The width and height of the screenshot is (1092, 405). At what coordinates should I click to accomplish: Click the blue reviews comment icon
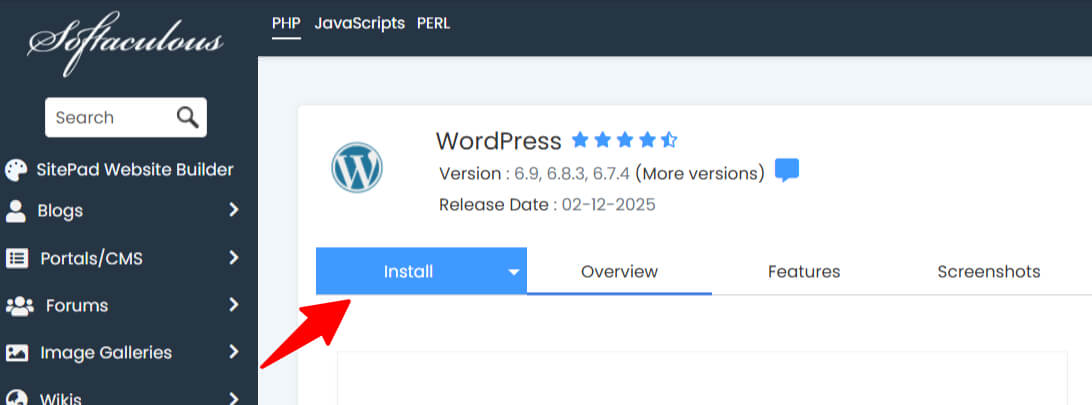pyautogui.click(x=787, y=170)
